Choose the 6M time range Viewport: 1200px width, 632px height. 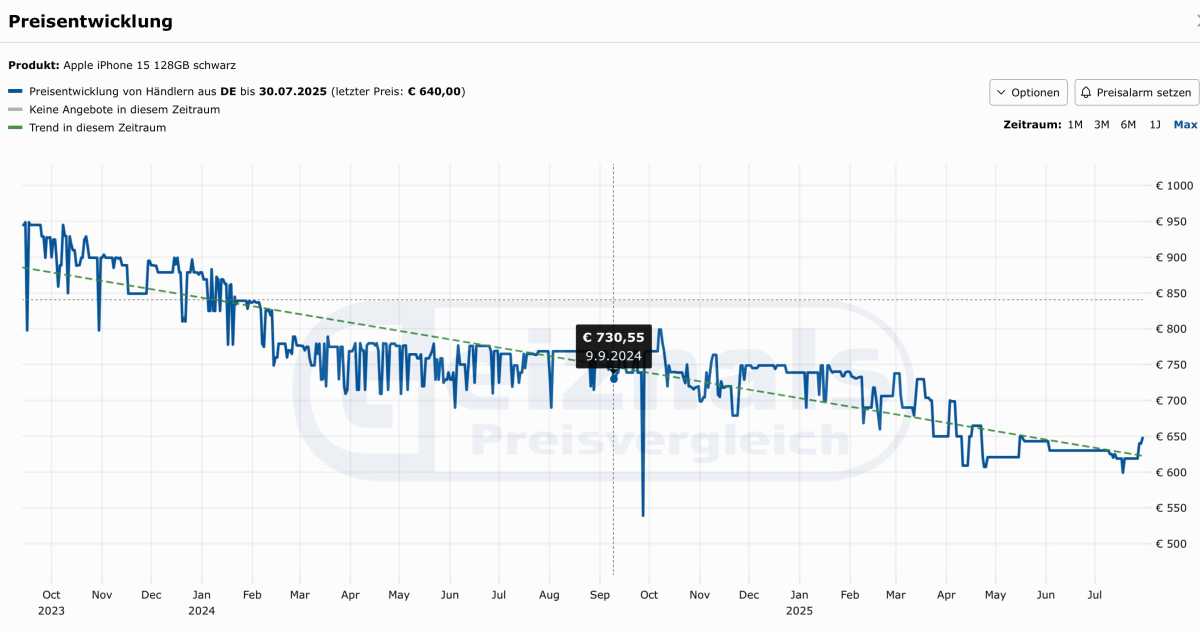pos(1128,125)
